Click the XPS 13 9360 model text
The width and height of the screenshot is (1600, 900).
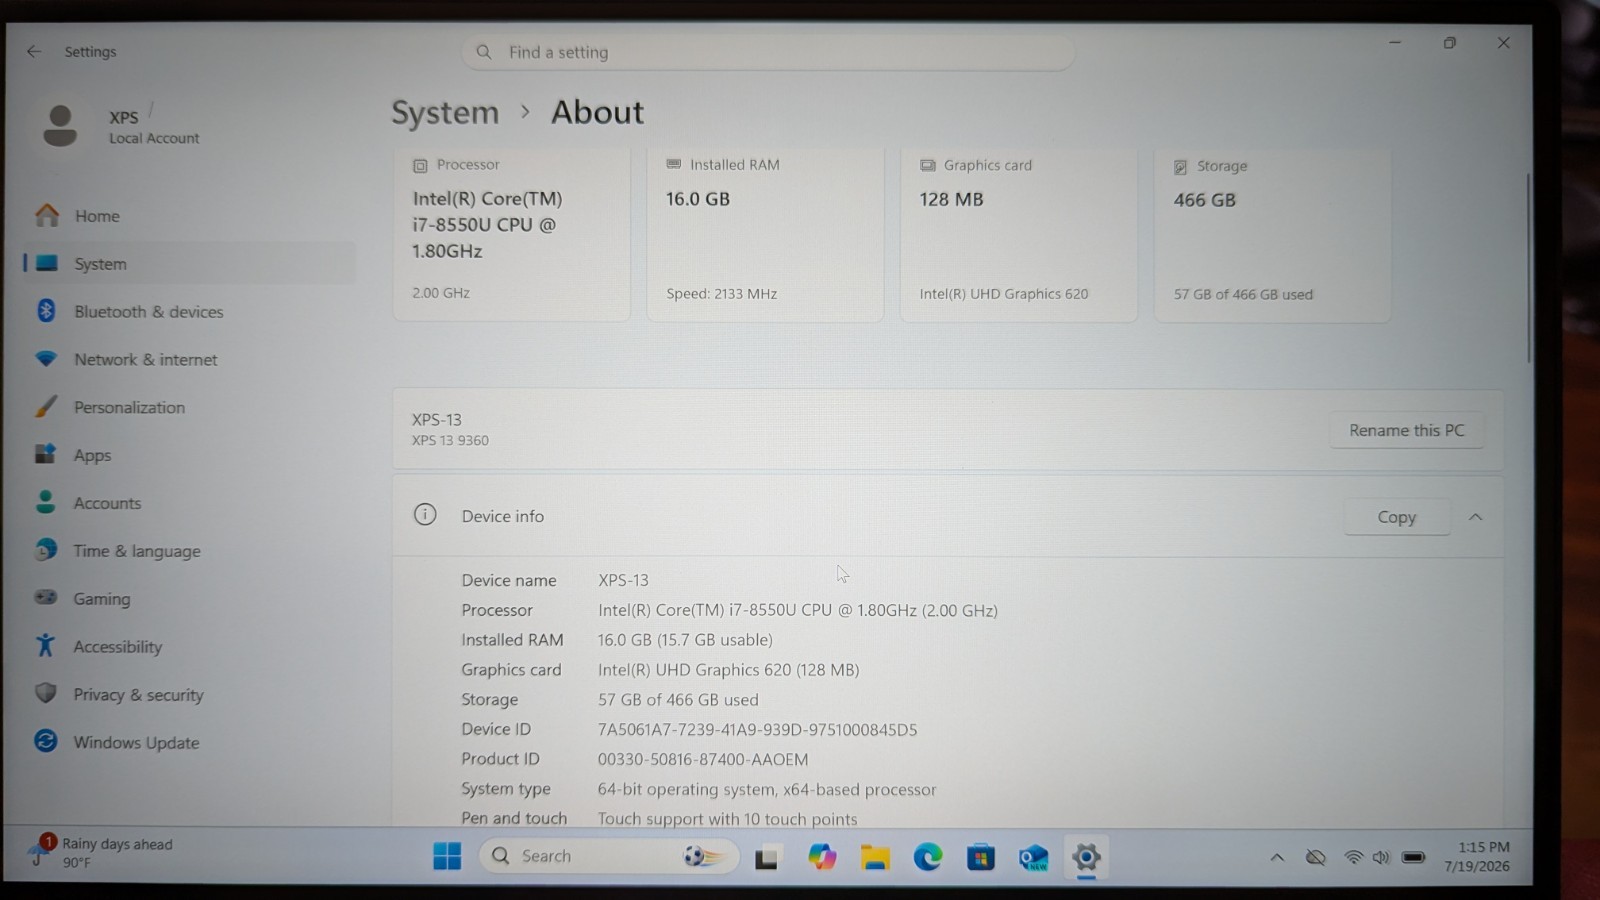pos(450,440)
